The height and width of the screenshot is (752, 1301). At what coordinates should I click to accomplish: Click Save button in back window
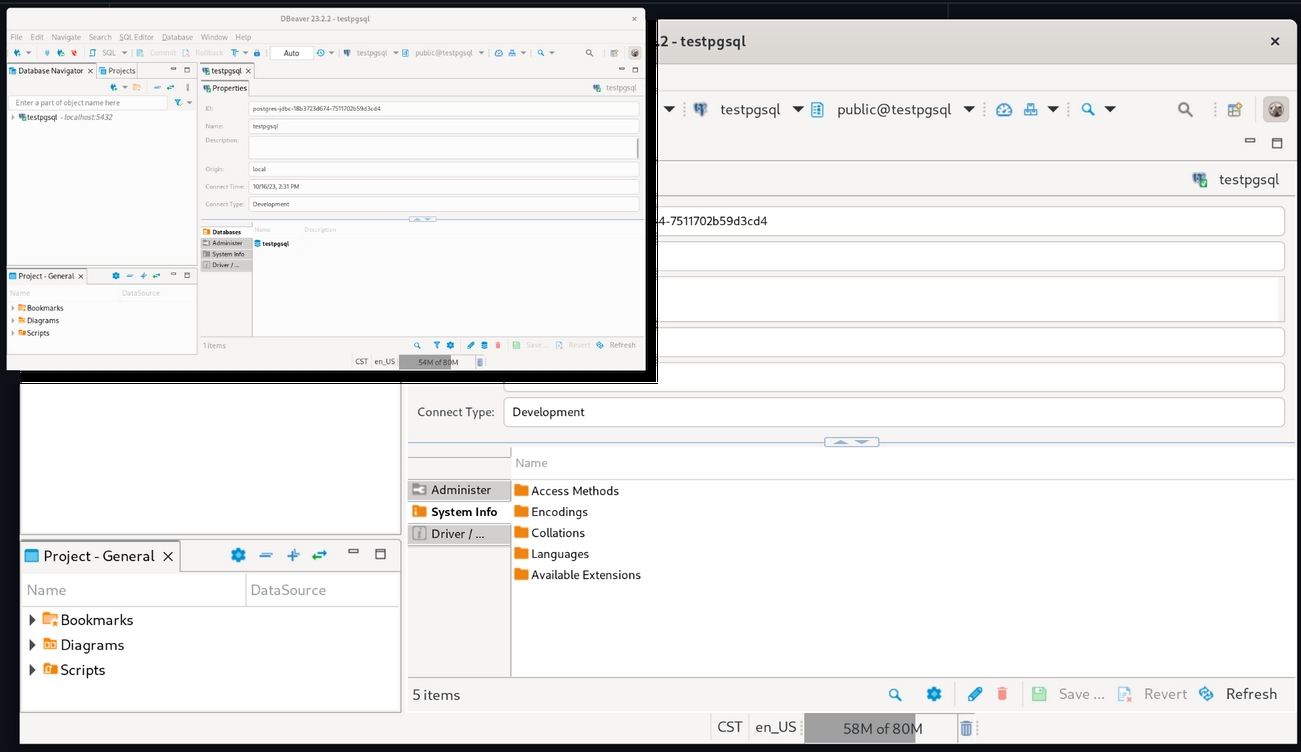coord(1068,694)
